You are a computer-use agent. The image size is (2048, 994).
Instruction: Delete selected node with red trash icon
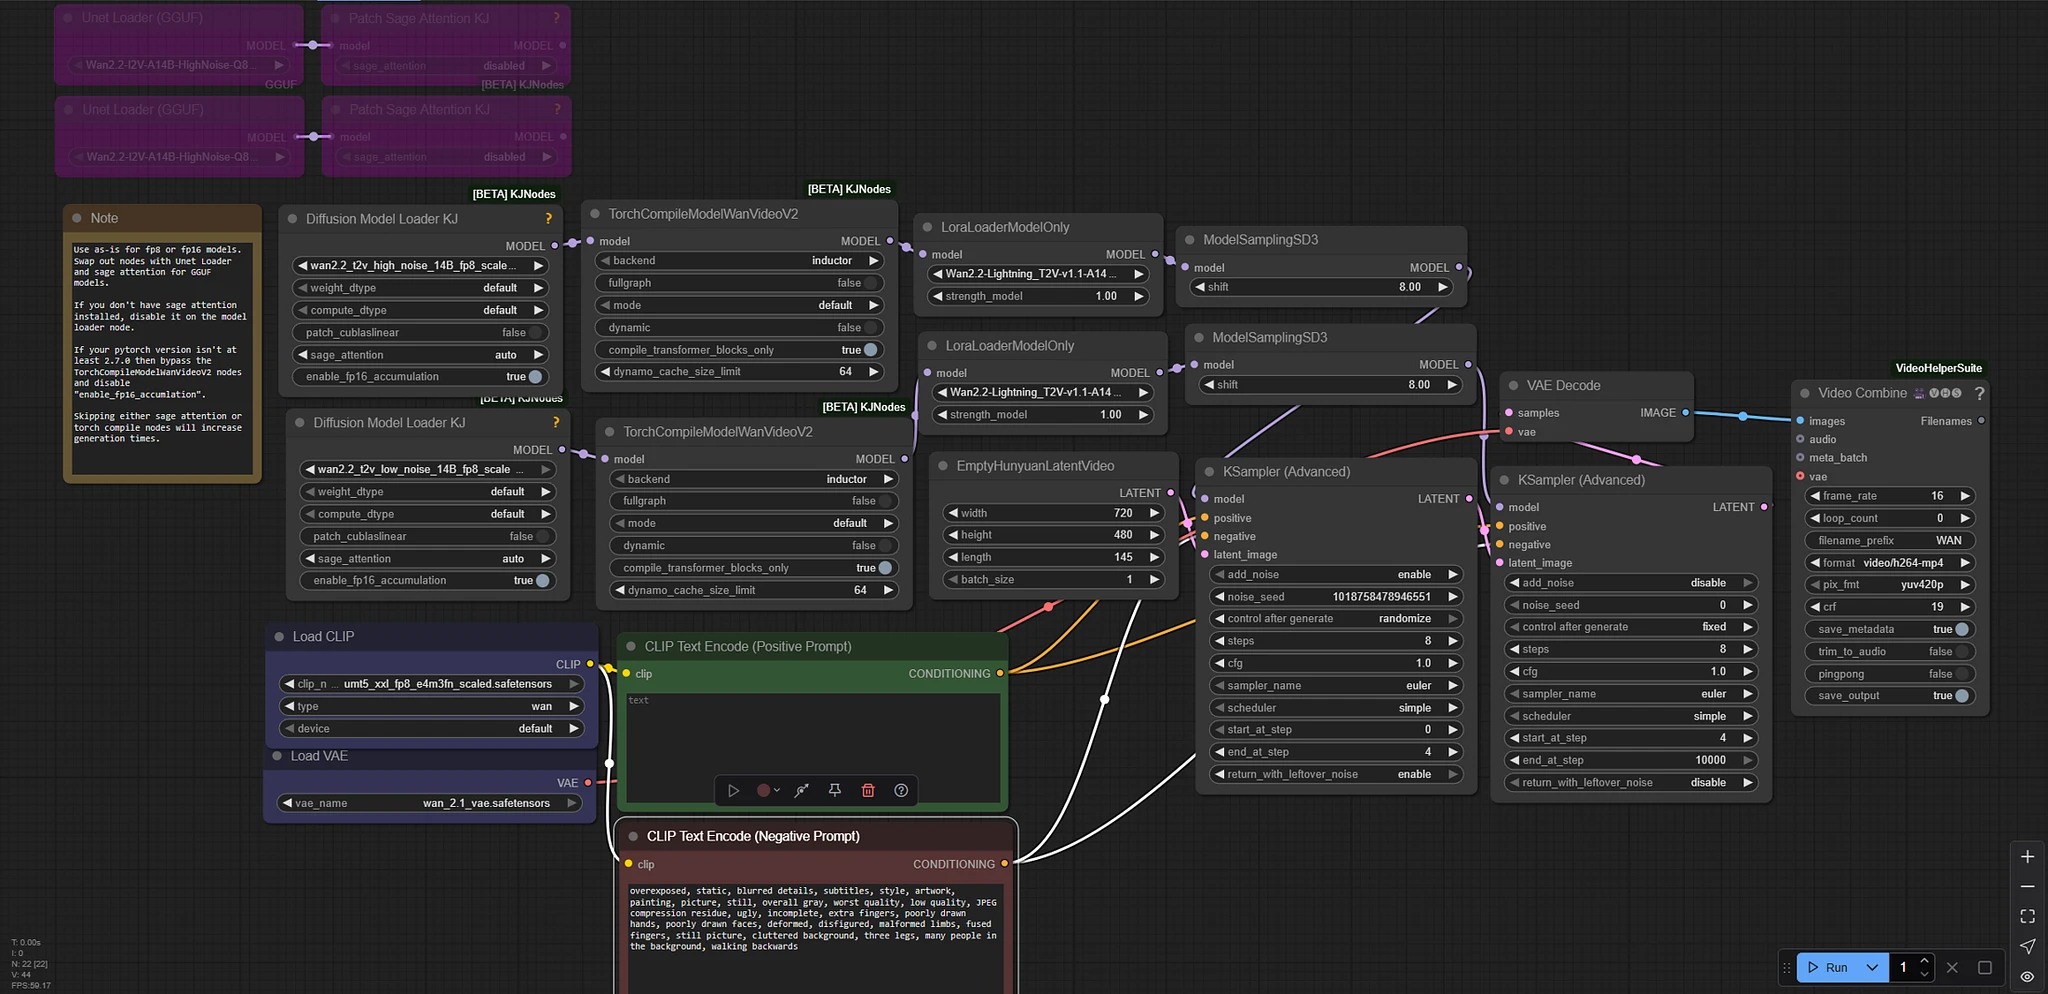click(868, 790)
